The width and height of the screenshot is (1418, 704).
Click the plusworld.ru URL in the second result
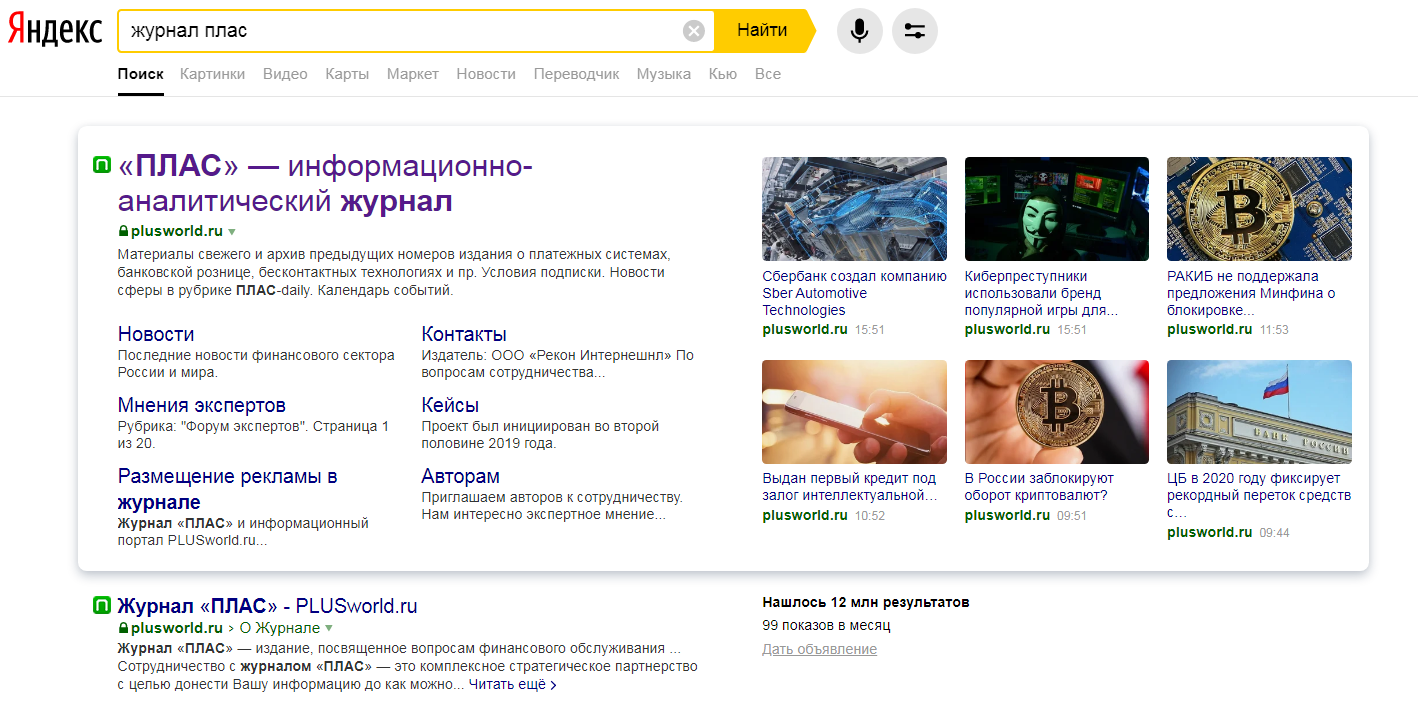(x=175, y=628)
